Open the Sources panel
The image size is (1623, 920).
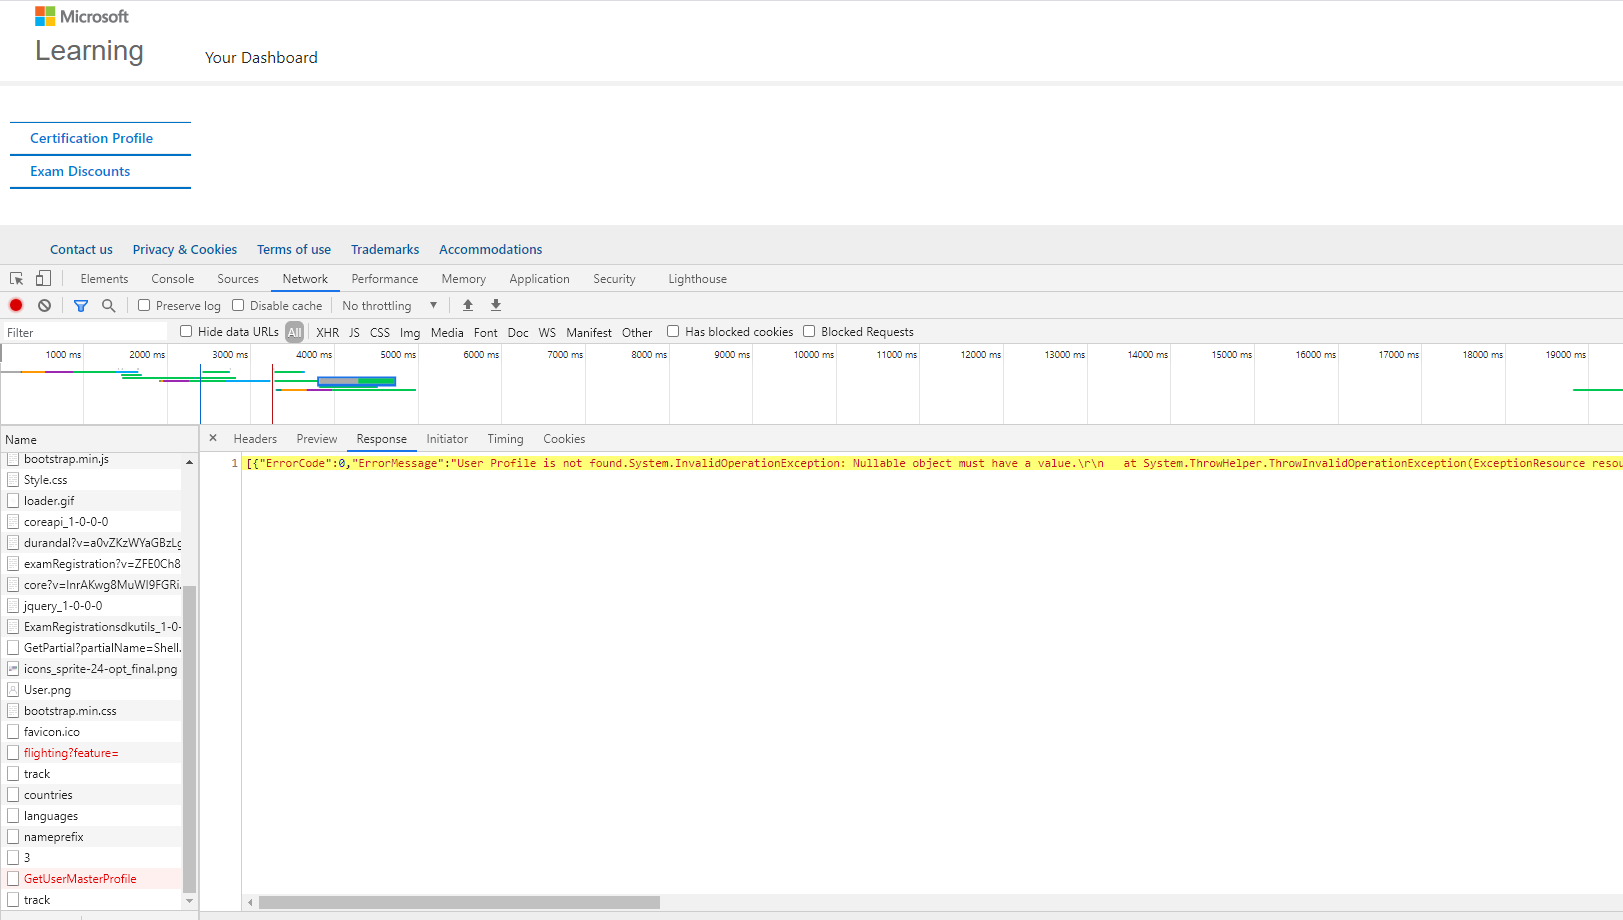tap(238, 279)
